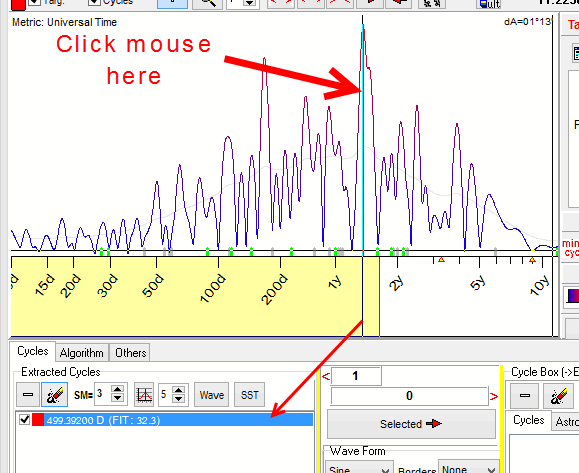Click the minus button in Cycle Box
The image size is (579, 473).
point(524,395)
